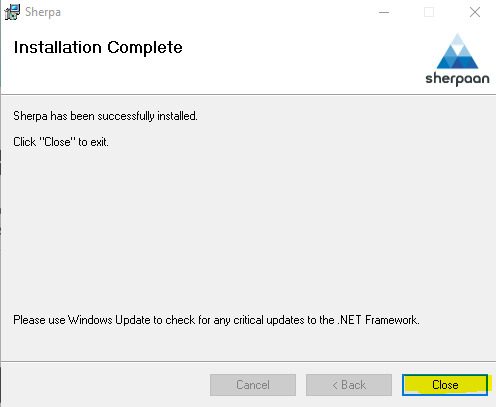This screenshot has width=496, height=407.
Task: Click the 'Click "Close" to exit' instruction line
Action: pos(61,142)
